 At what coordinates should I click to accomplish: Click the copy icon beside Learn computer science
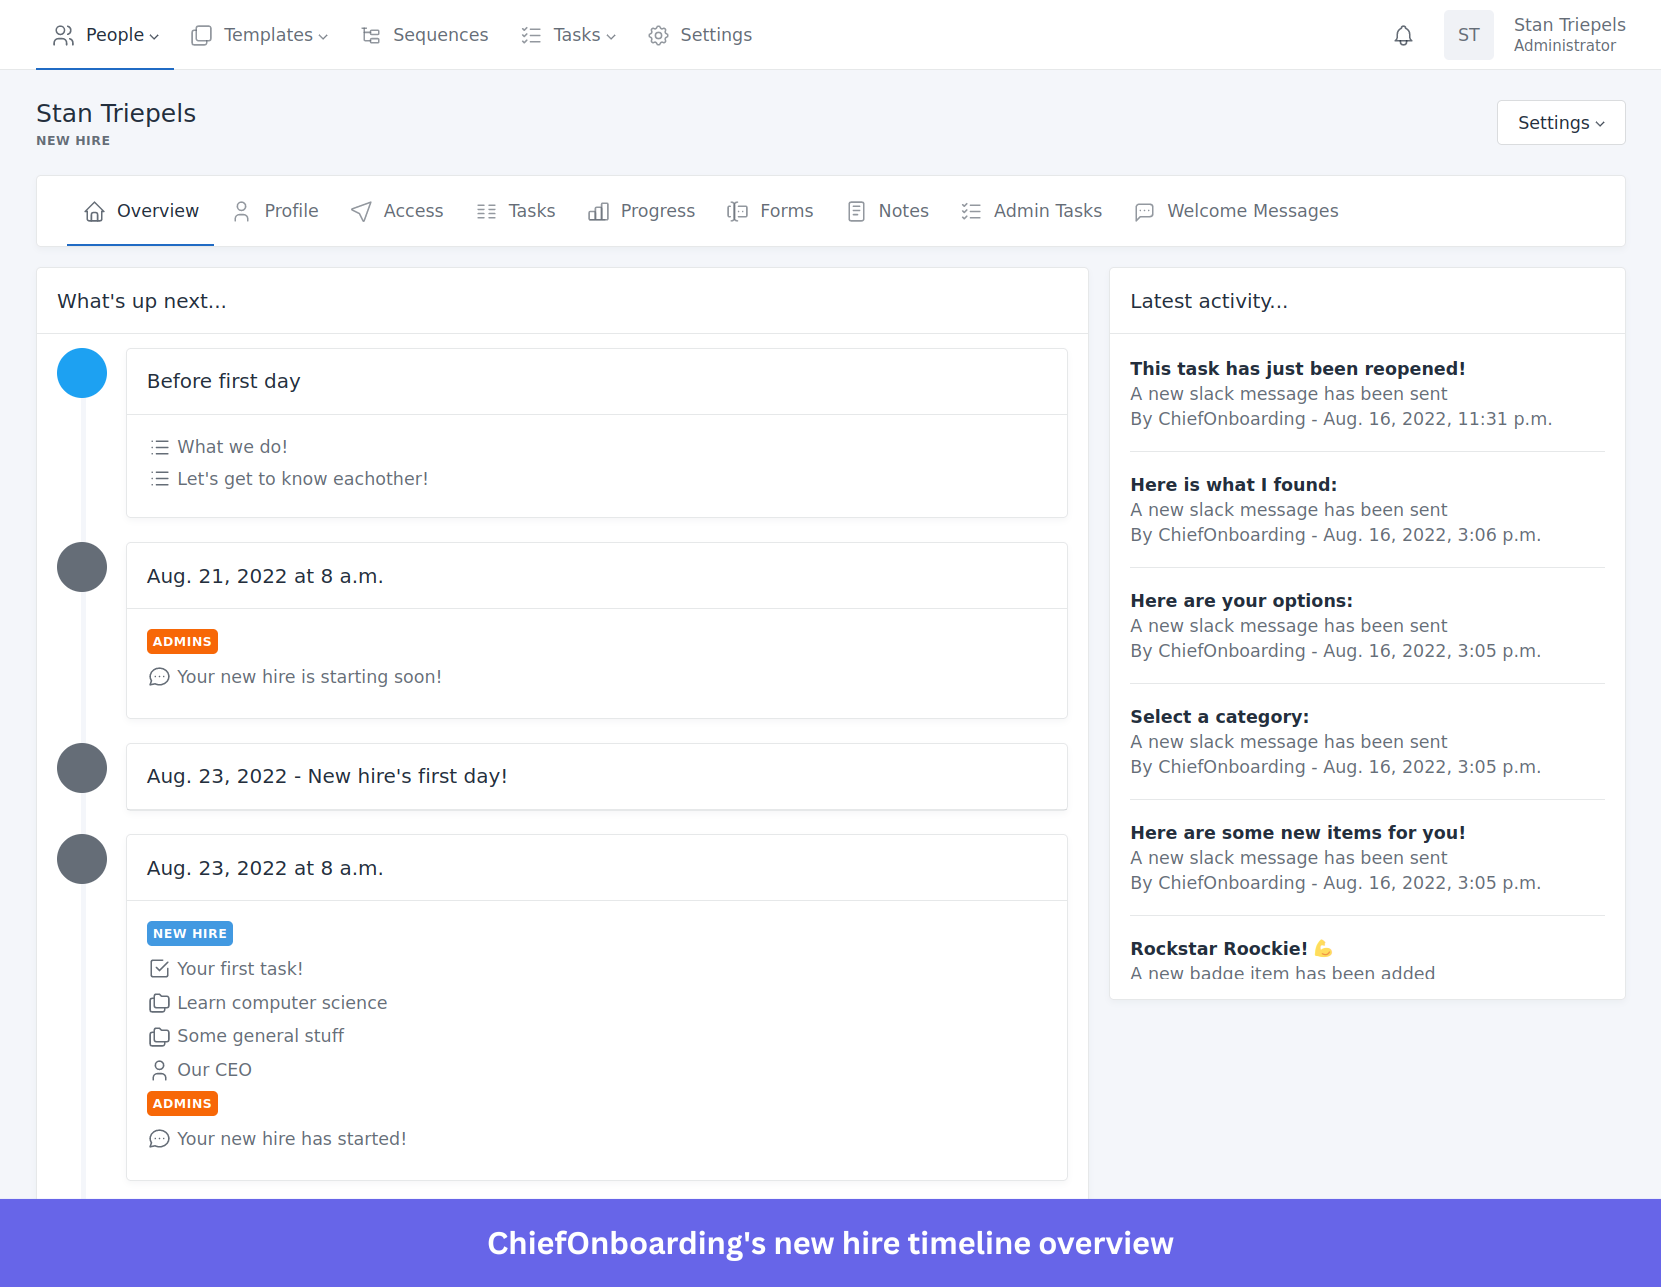(159, 1003)
